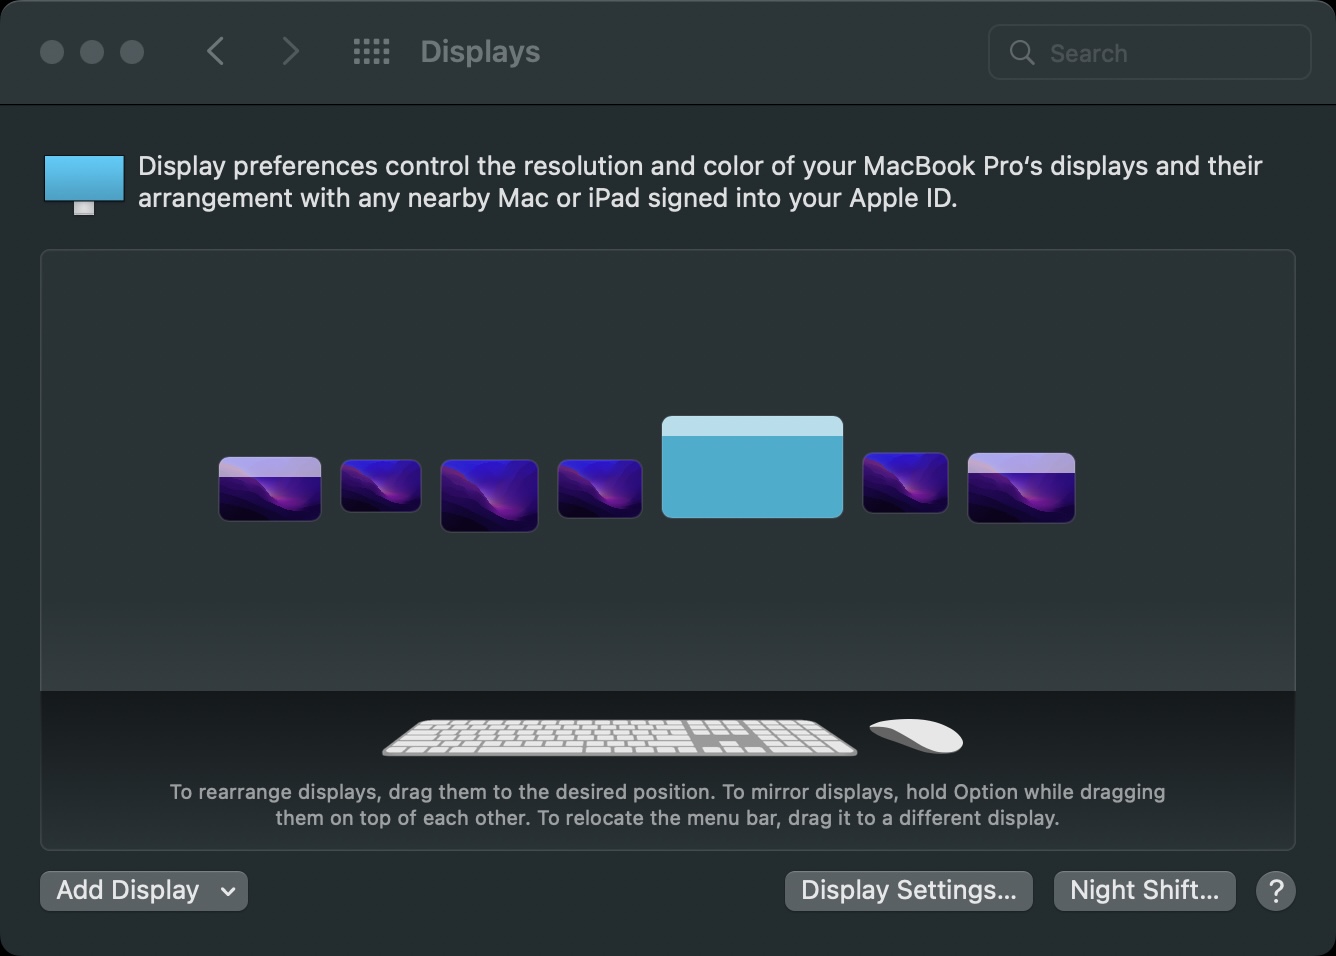Go back using the left chevron
This screenshot has width=1336, height=956.
click(x=215, y=52)
